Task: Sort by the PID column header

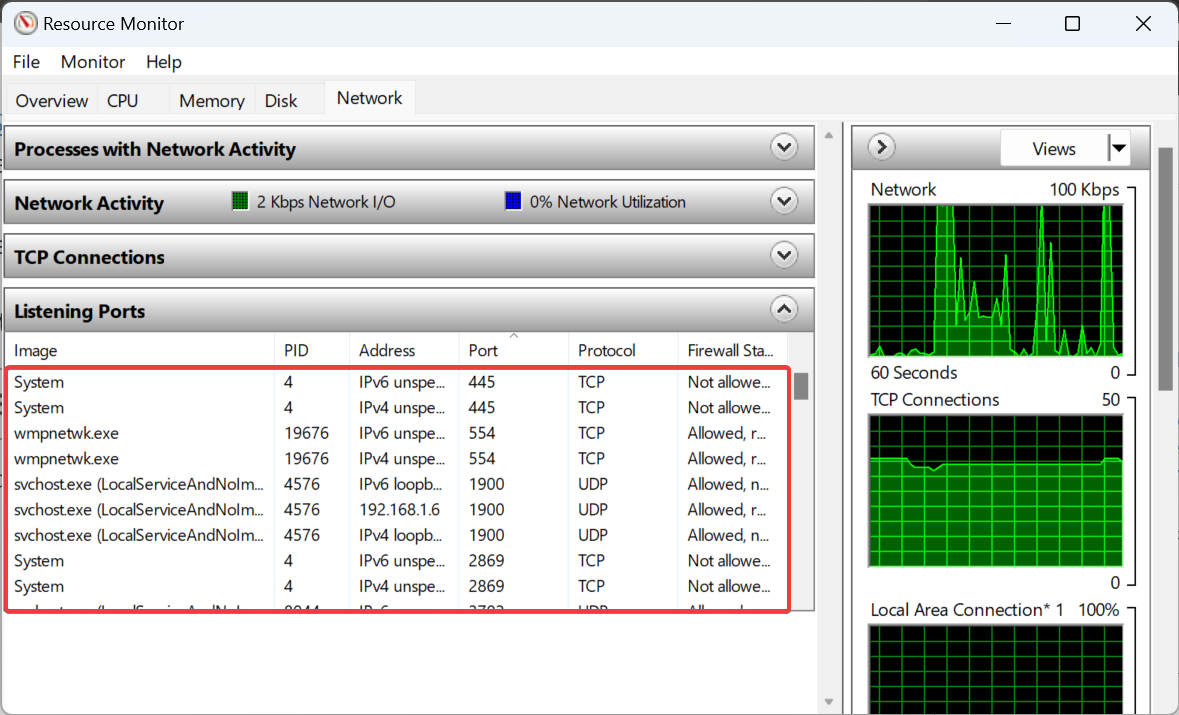Action: 312,350
